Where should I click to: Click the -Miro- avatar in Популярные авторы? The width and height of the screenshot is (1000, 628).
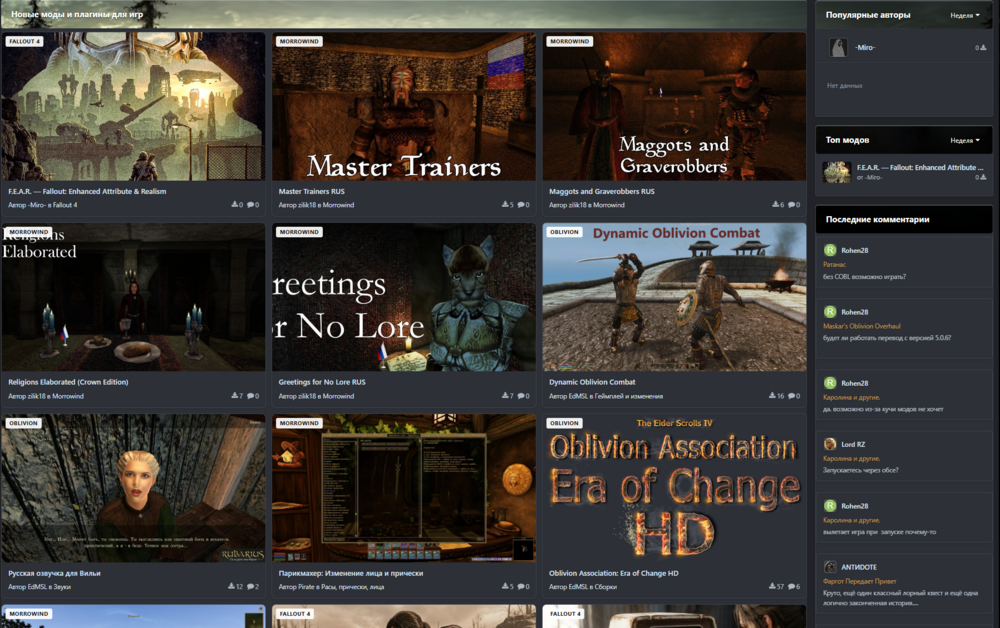[838, 47]
